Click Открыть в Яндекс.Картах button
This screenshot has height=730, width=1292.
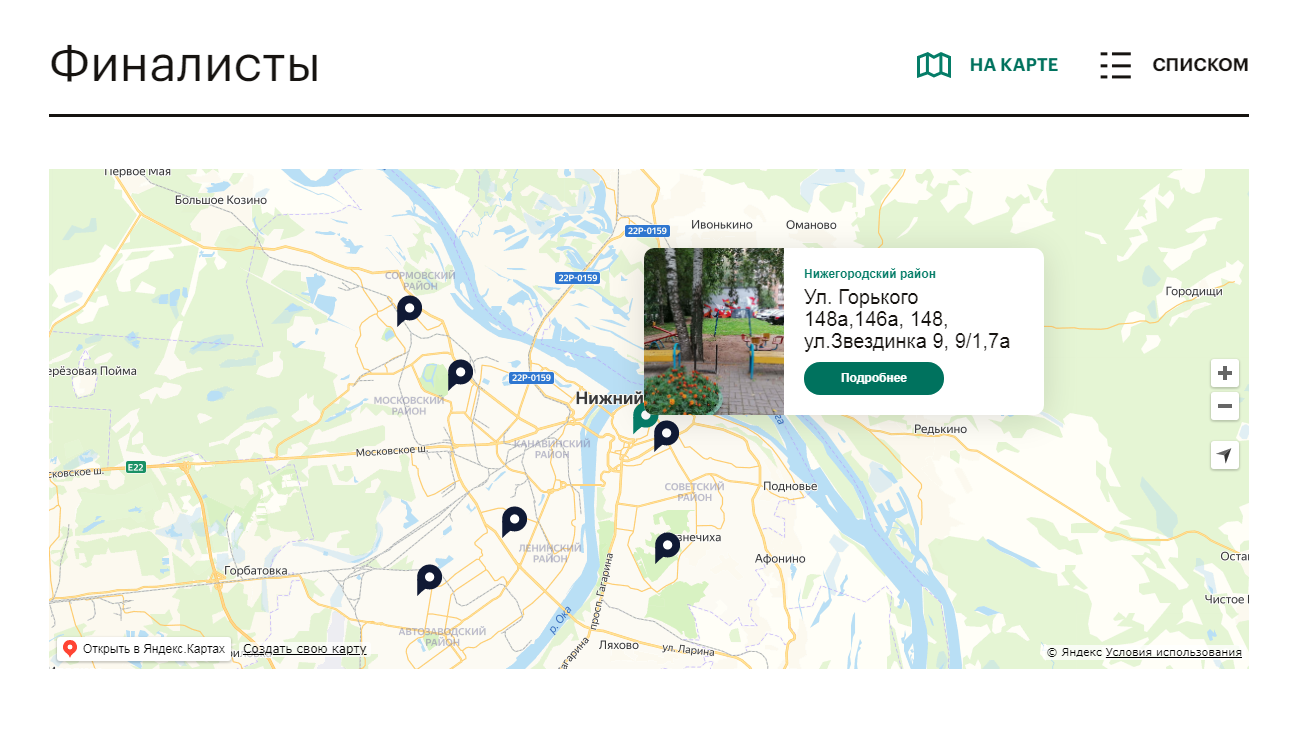pos(144,649)
